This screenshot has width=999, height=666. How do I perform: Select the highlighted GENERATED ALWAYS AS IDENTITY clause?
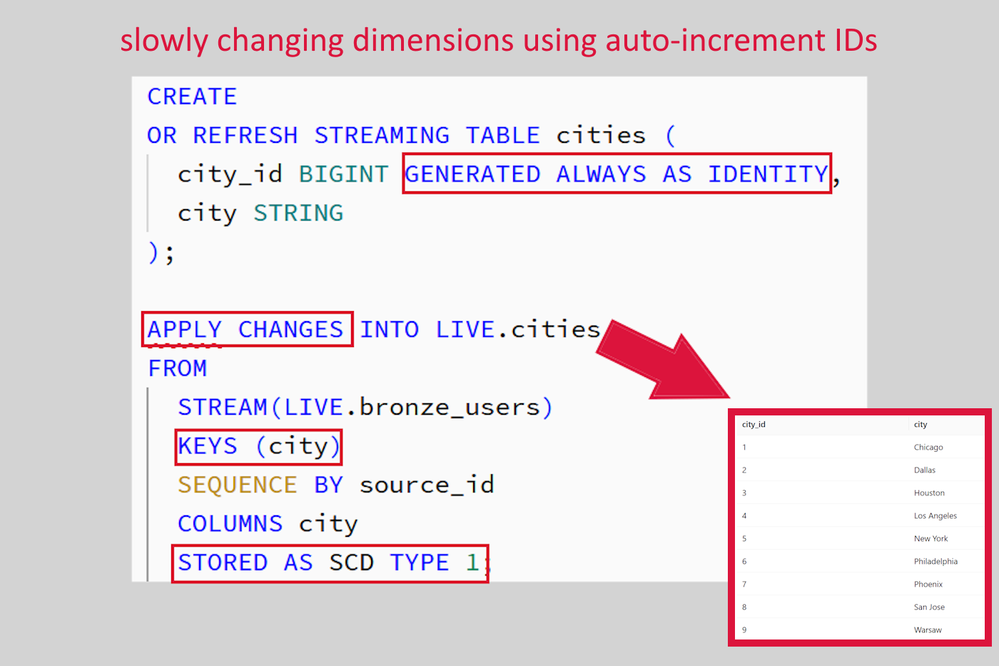(x=615, y=173)
